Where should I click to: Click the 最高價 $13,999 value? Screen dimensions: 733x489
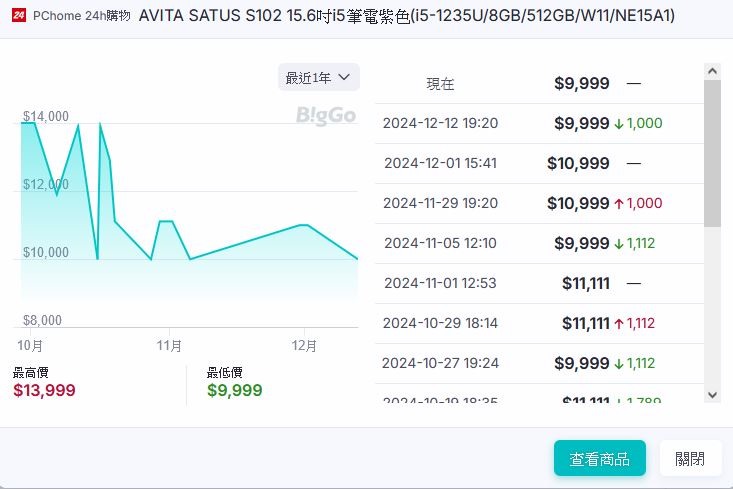[44, 390]
